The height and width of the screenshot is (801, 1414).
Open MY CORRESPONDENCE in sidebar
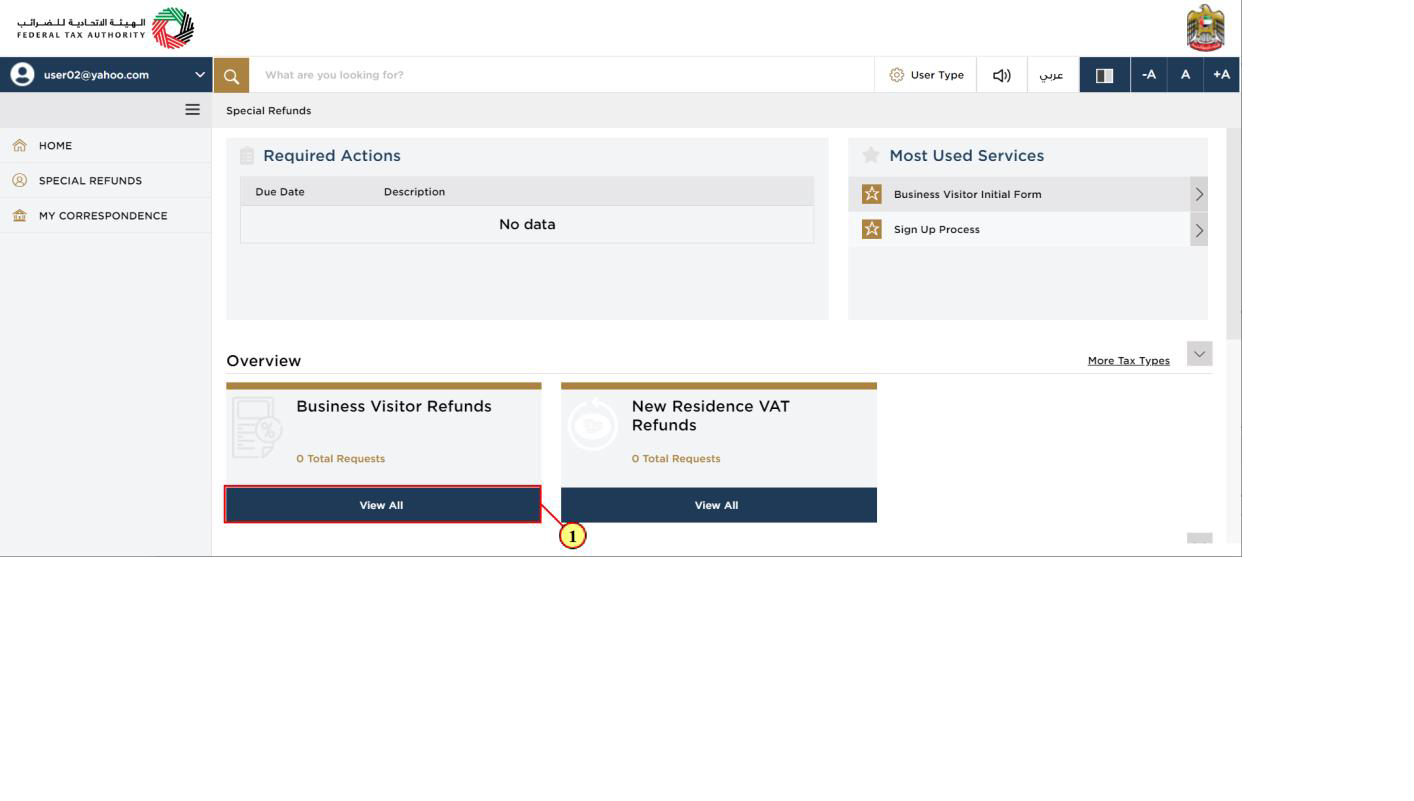point(106,215)
